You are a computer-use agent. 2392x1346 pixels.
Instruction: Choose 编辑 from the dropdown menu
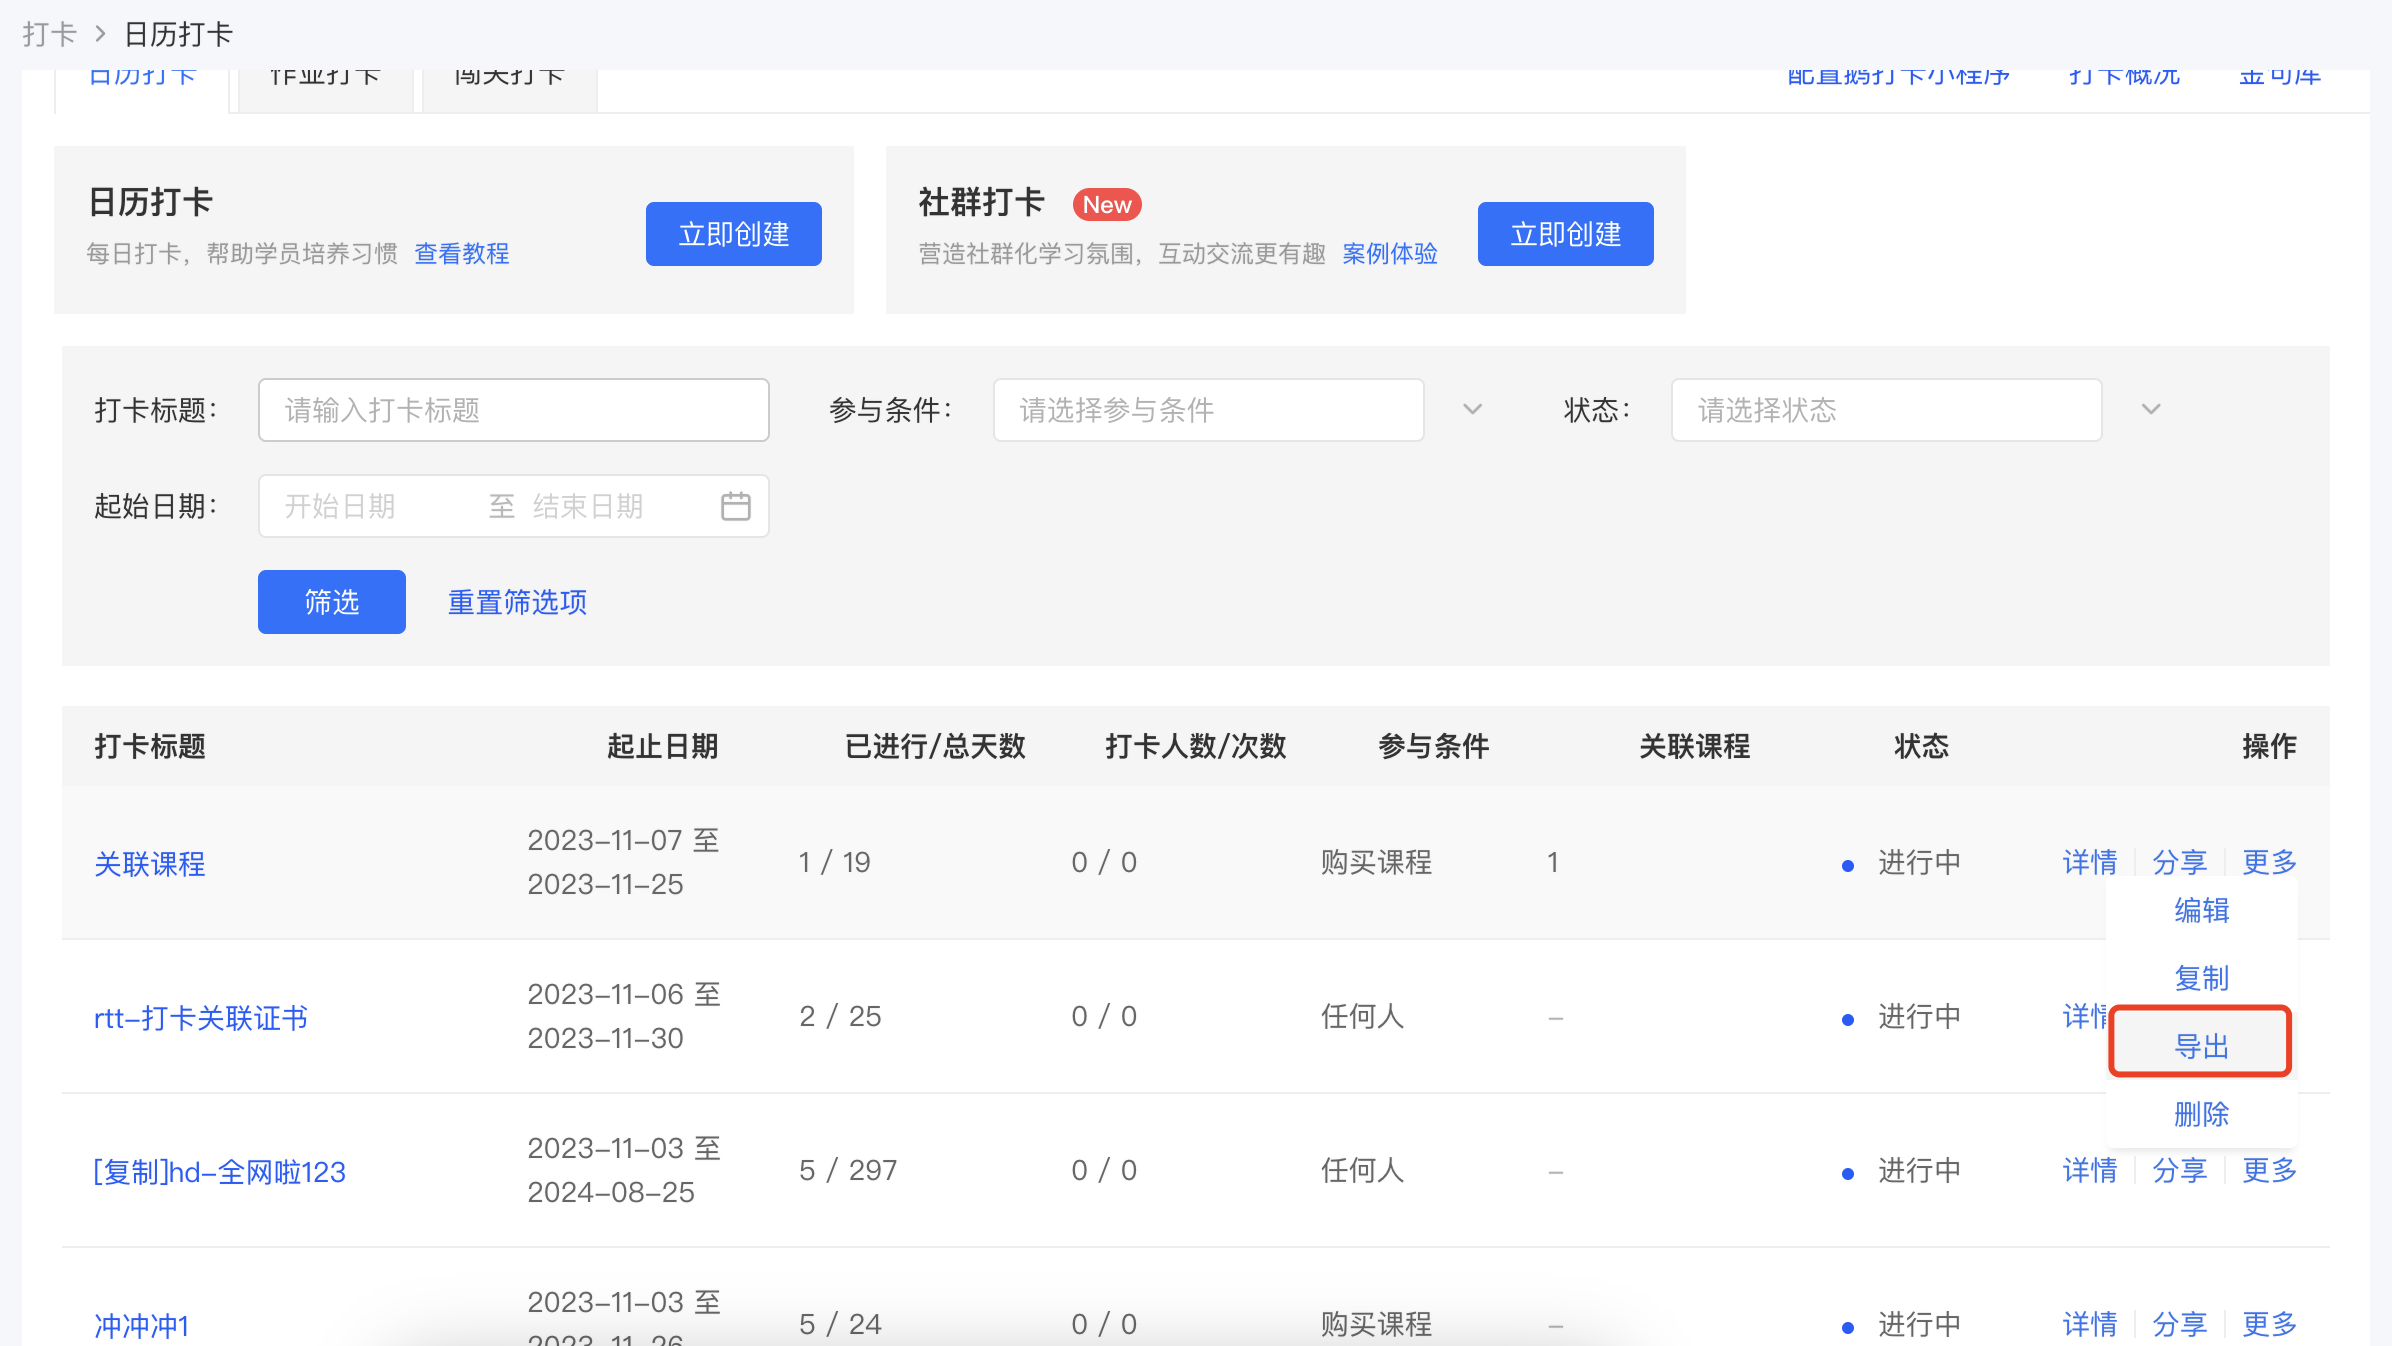click(x=2201, y=910)
